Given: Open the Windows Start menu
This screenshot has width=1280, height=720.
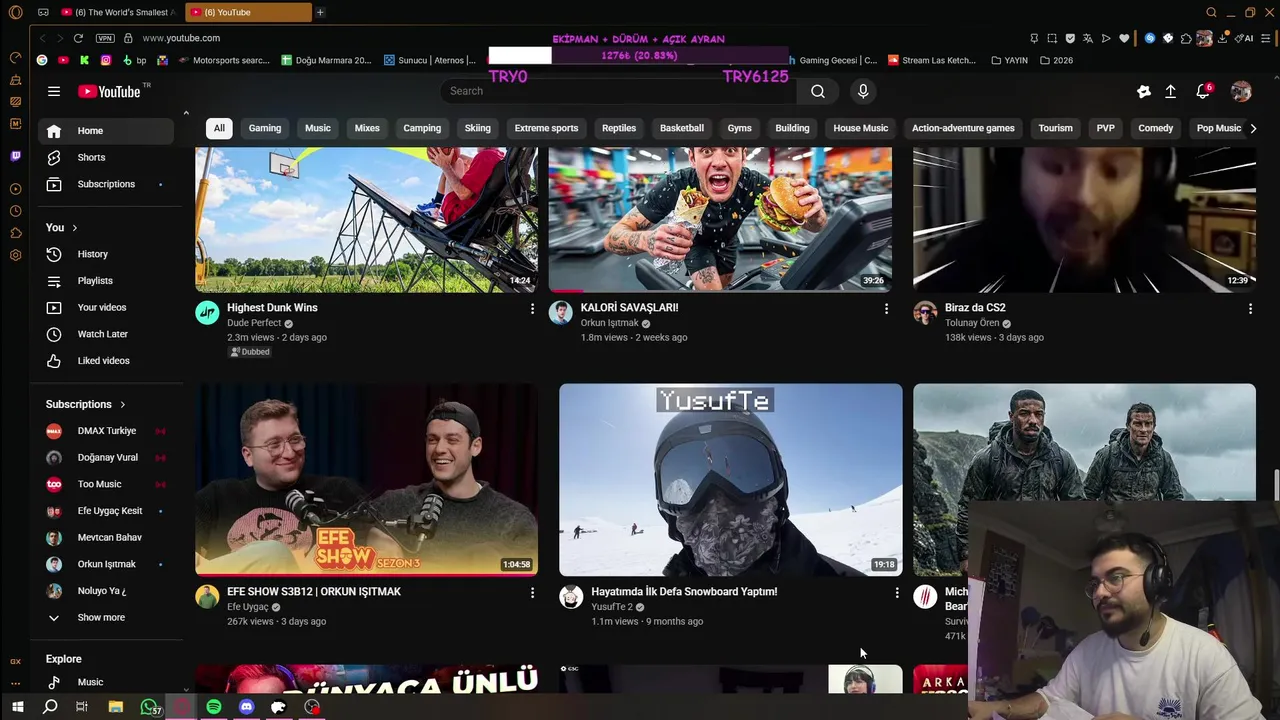Looking at the screenshot, I should [x=17, y=707].
